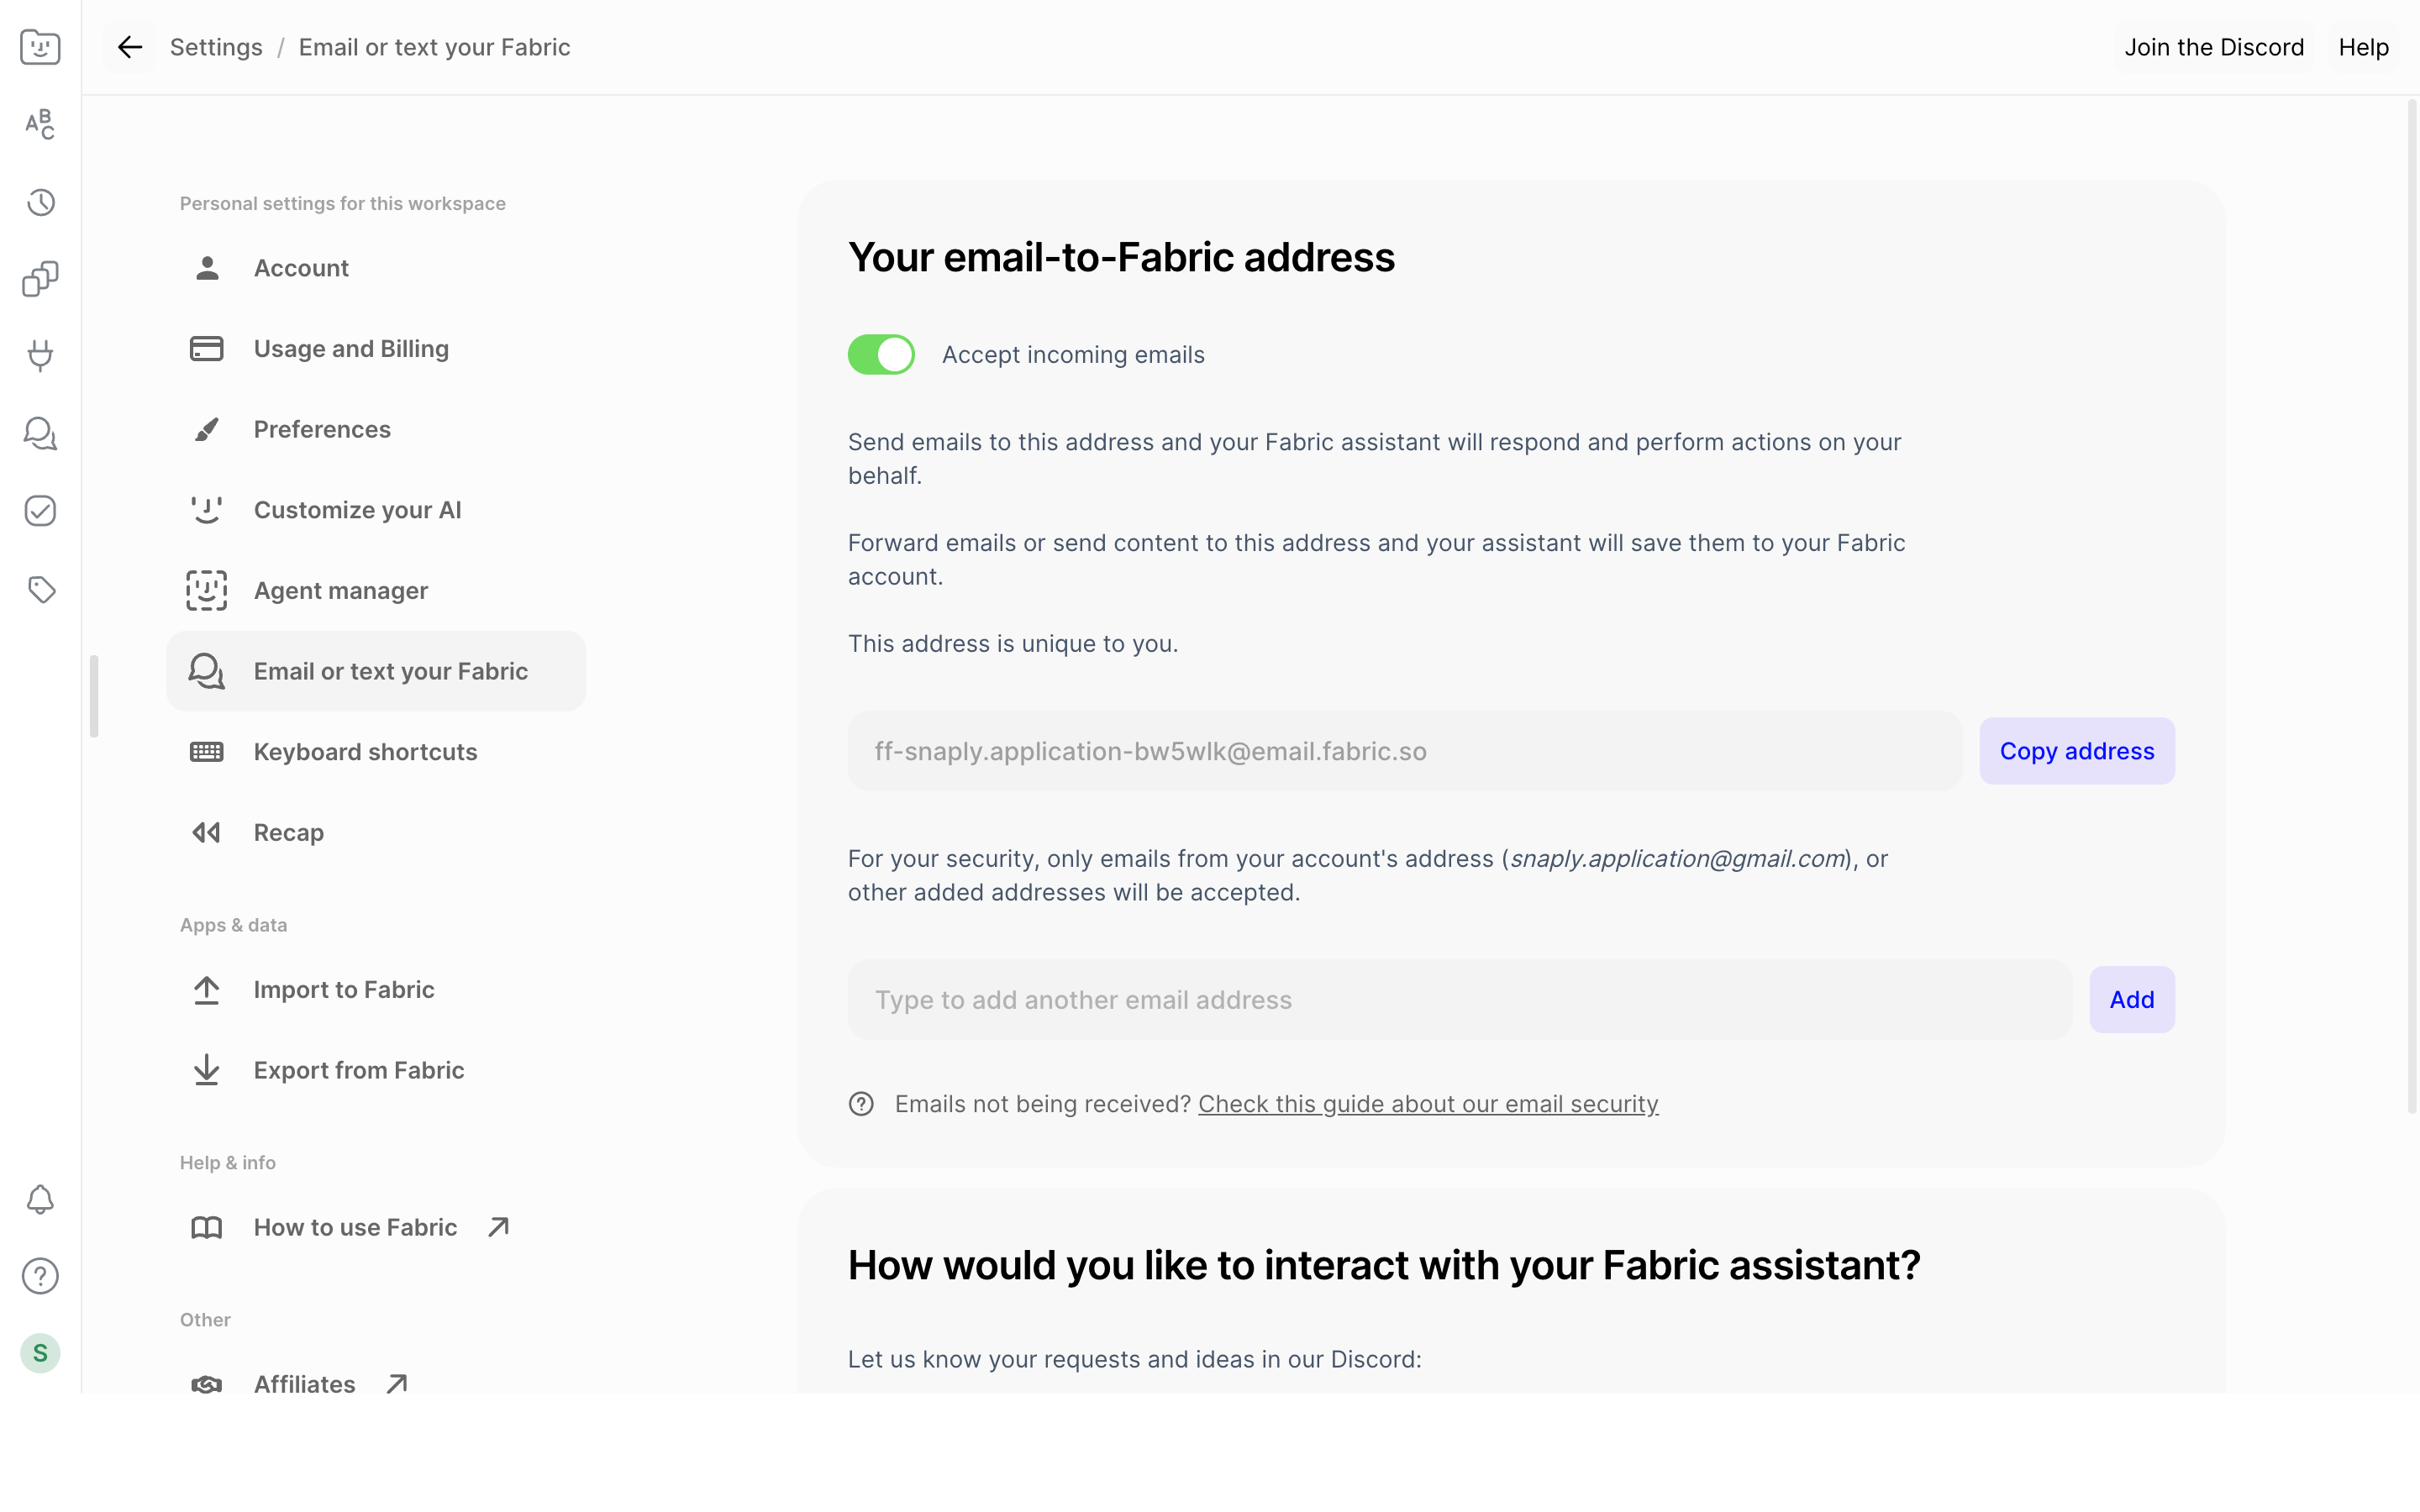
Task: Click the page vertical scrollbar
Action: coord(2411,606)
